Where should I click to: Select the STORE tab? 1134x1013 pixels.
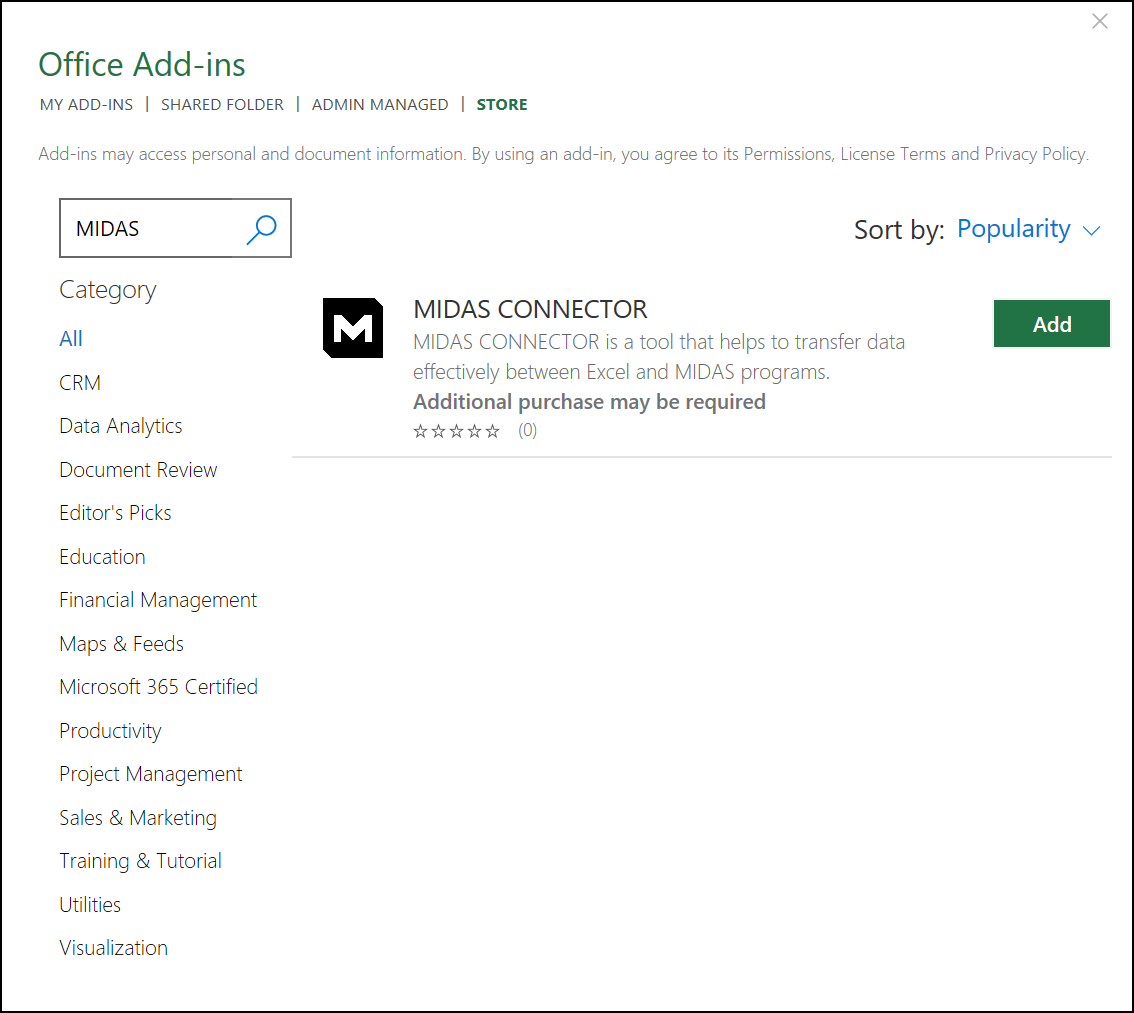click(x=502, y=104)
